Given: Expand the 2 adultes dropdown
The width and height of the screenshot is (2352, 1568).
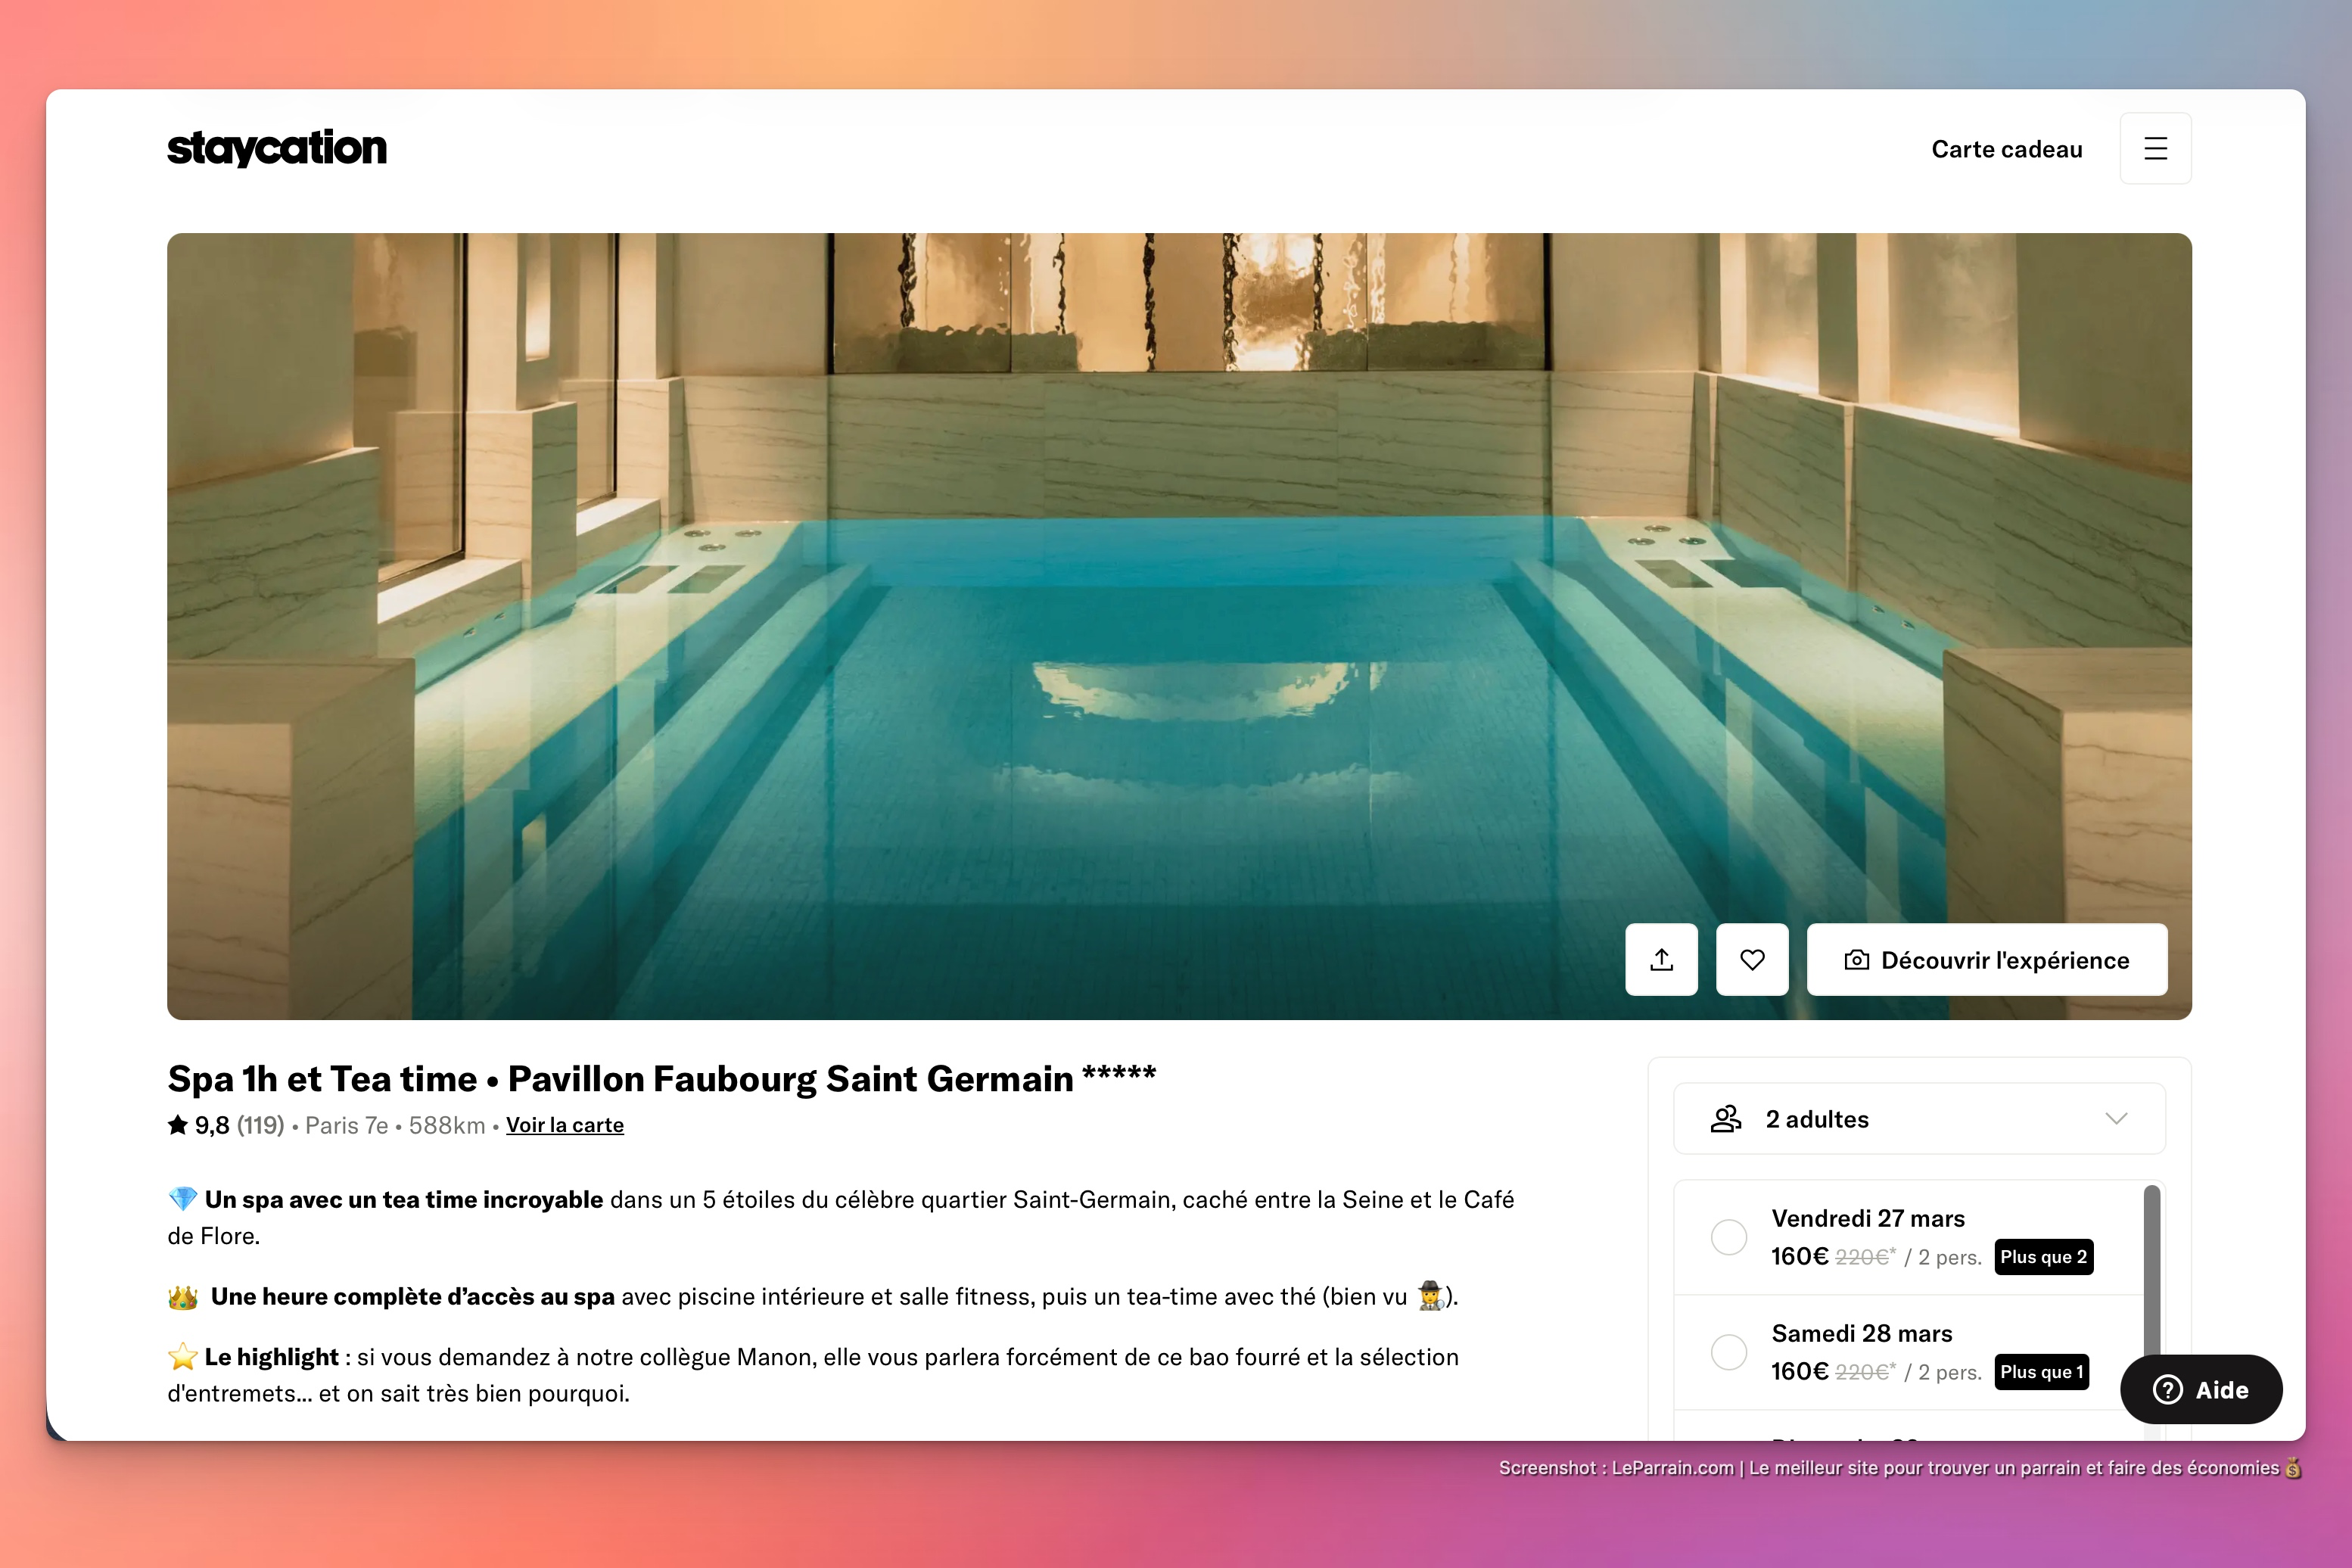Looking at the screenshot, I should point(1919,1119).
